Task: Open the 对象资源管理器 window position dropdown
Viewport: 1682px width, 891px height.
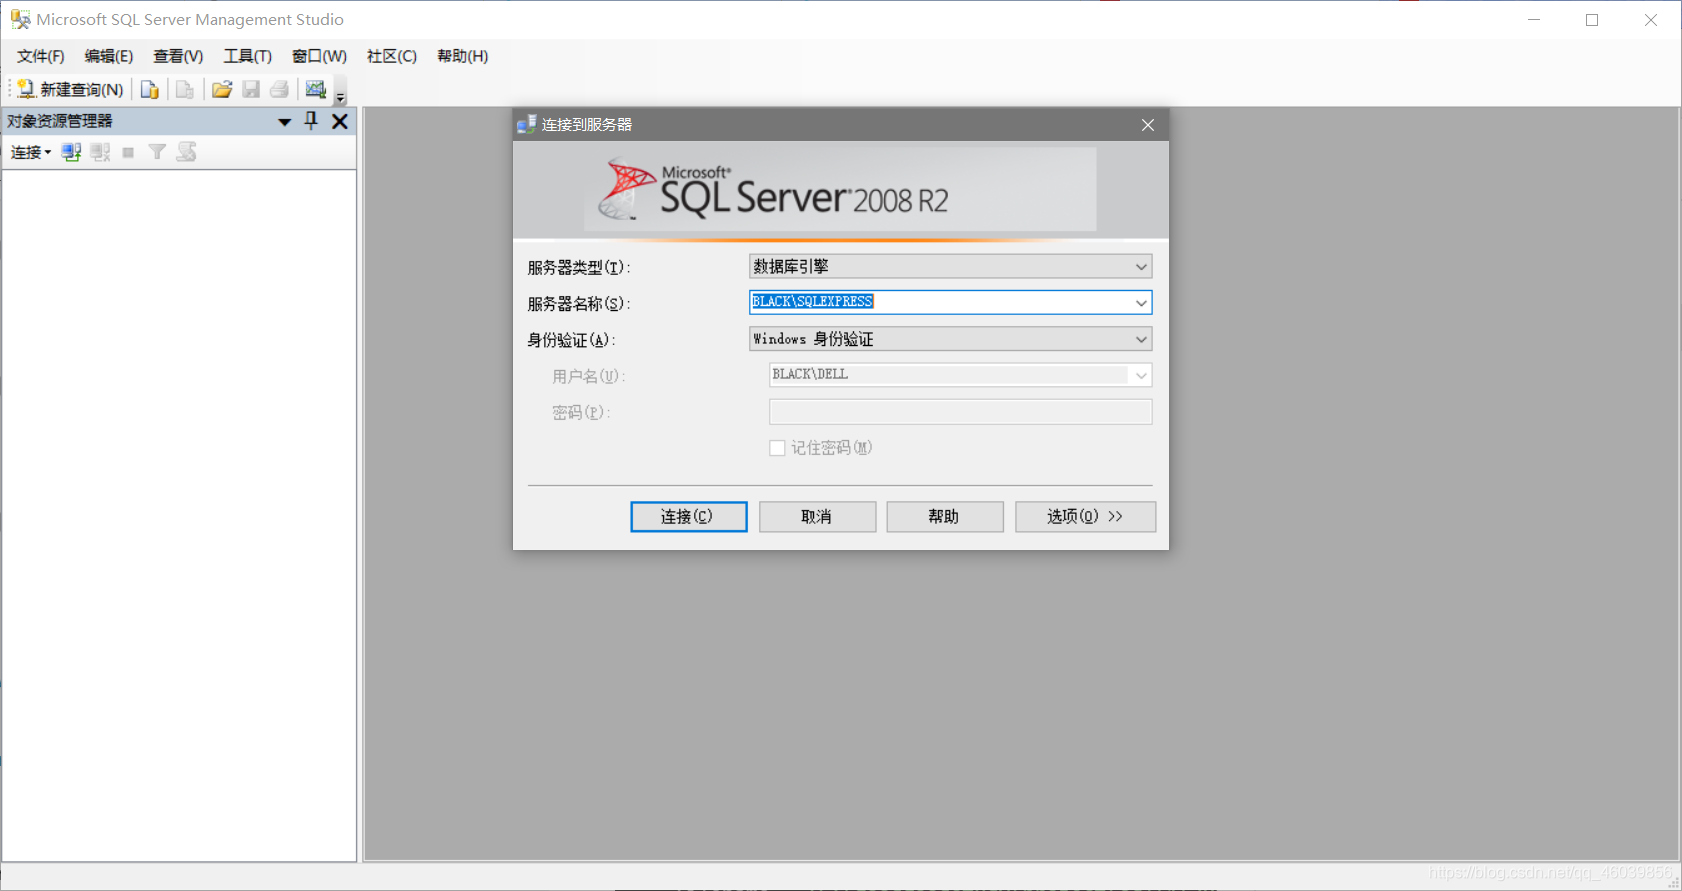Action: click(x=284, y=122)
